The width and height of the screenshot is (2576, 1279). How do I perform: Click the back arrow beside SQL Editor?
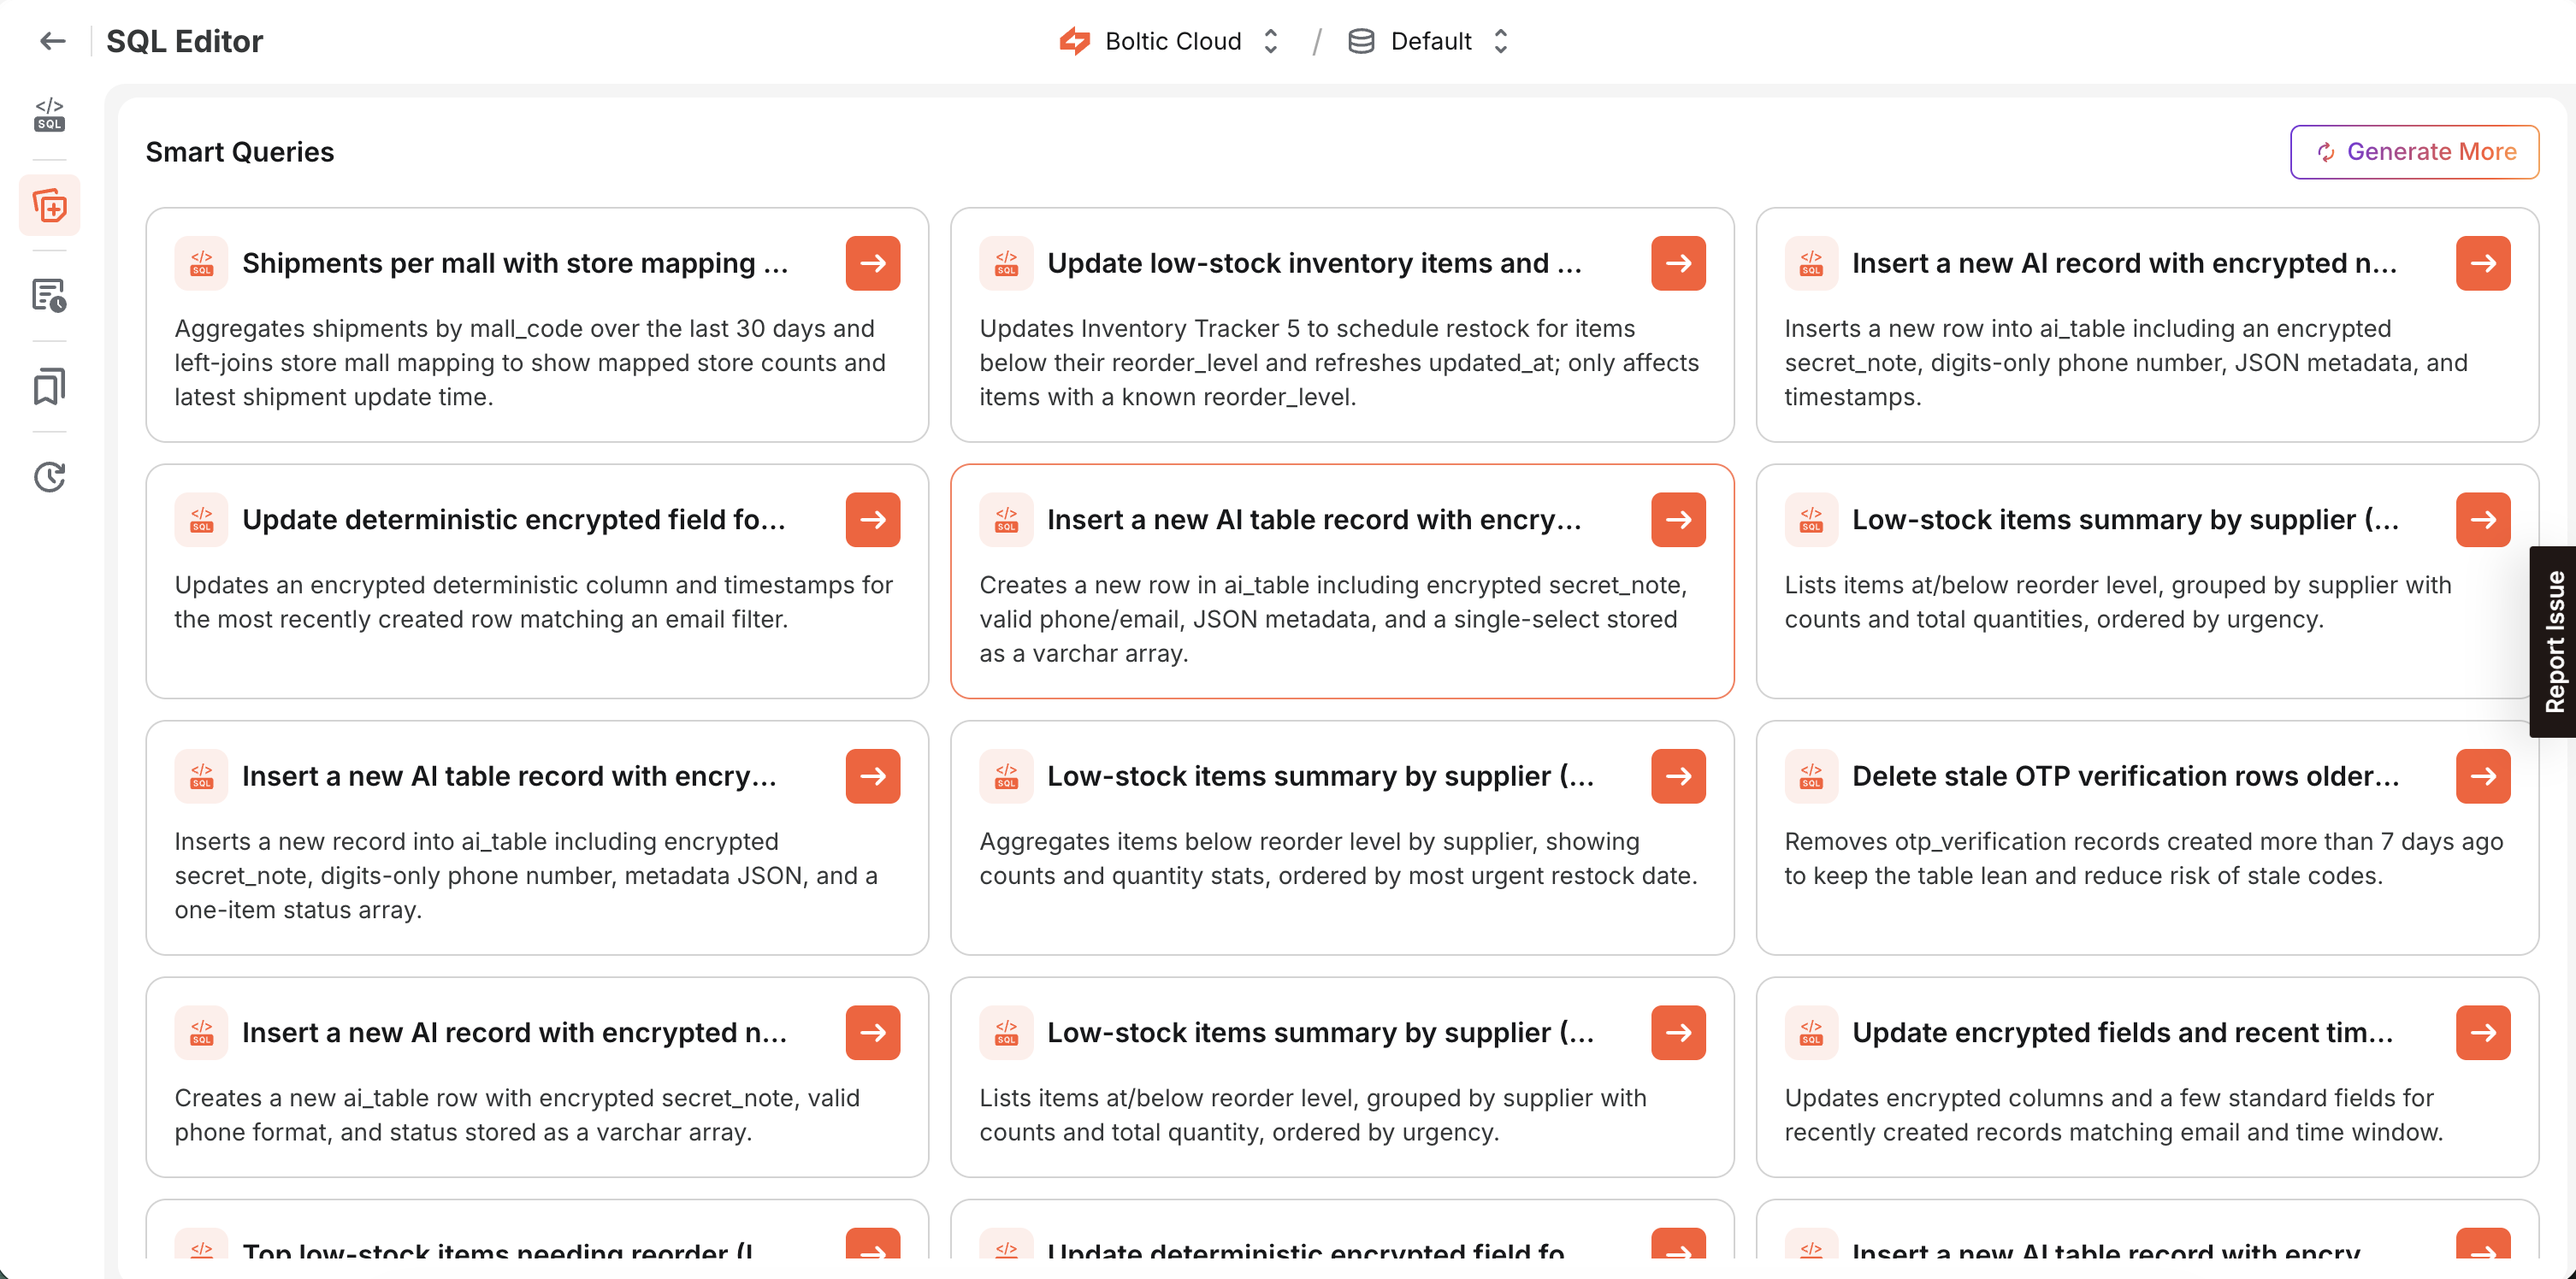(x=52, y=40)
